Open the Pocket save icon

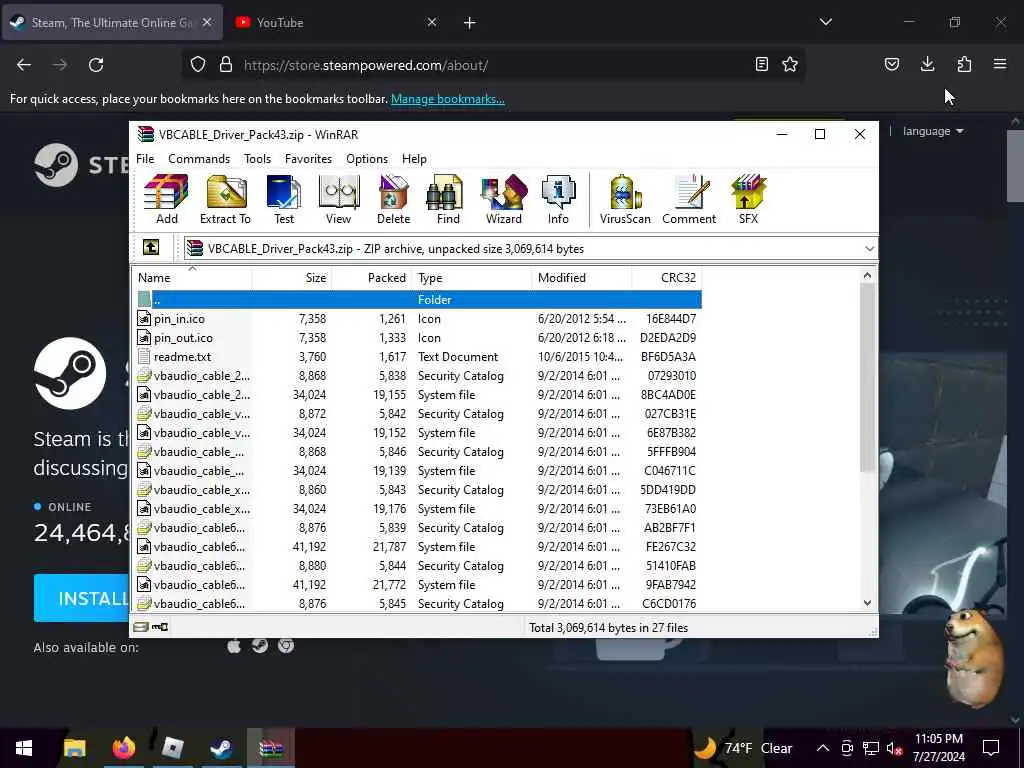[x=891, y=64]
